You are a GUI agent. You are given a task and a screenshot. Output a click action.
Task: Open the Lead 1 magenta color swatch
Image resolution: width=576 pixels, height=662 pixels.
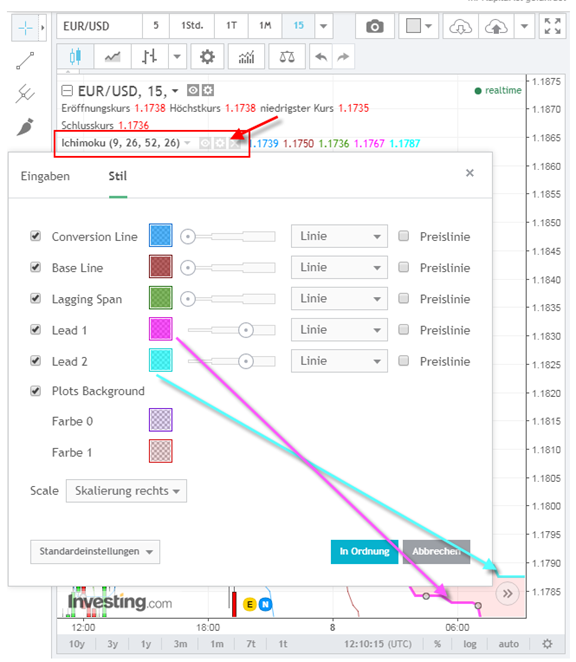pos(160,329)
